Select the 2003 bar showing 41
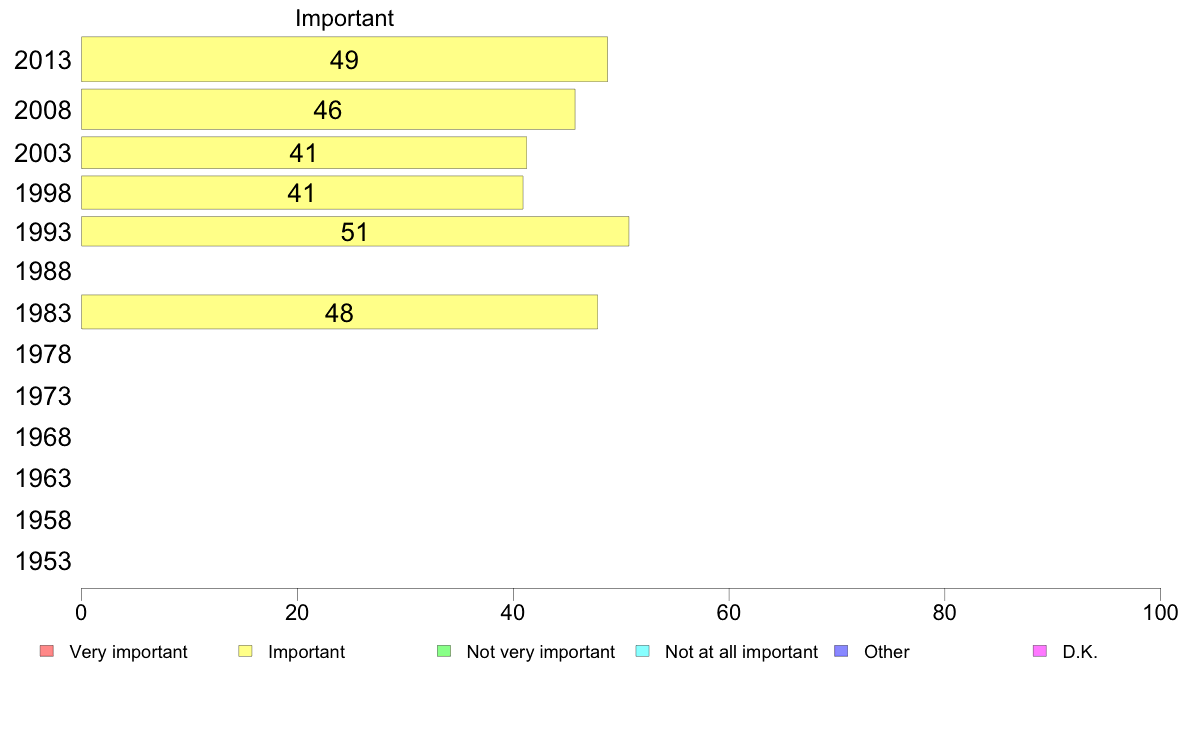 304,152
